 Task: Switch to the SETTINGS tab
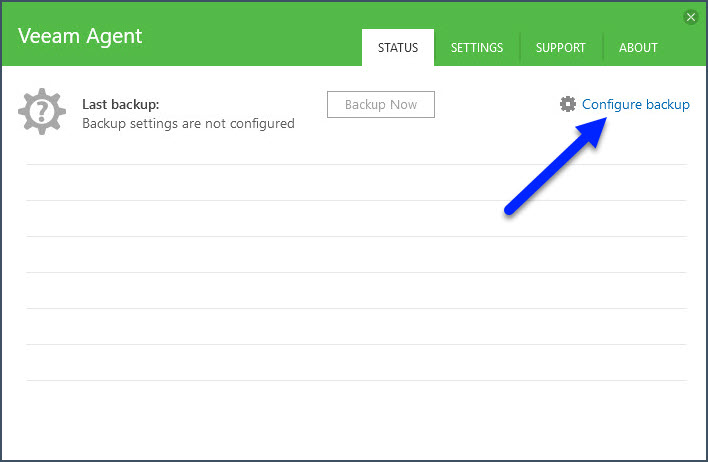tap(477, 47)
